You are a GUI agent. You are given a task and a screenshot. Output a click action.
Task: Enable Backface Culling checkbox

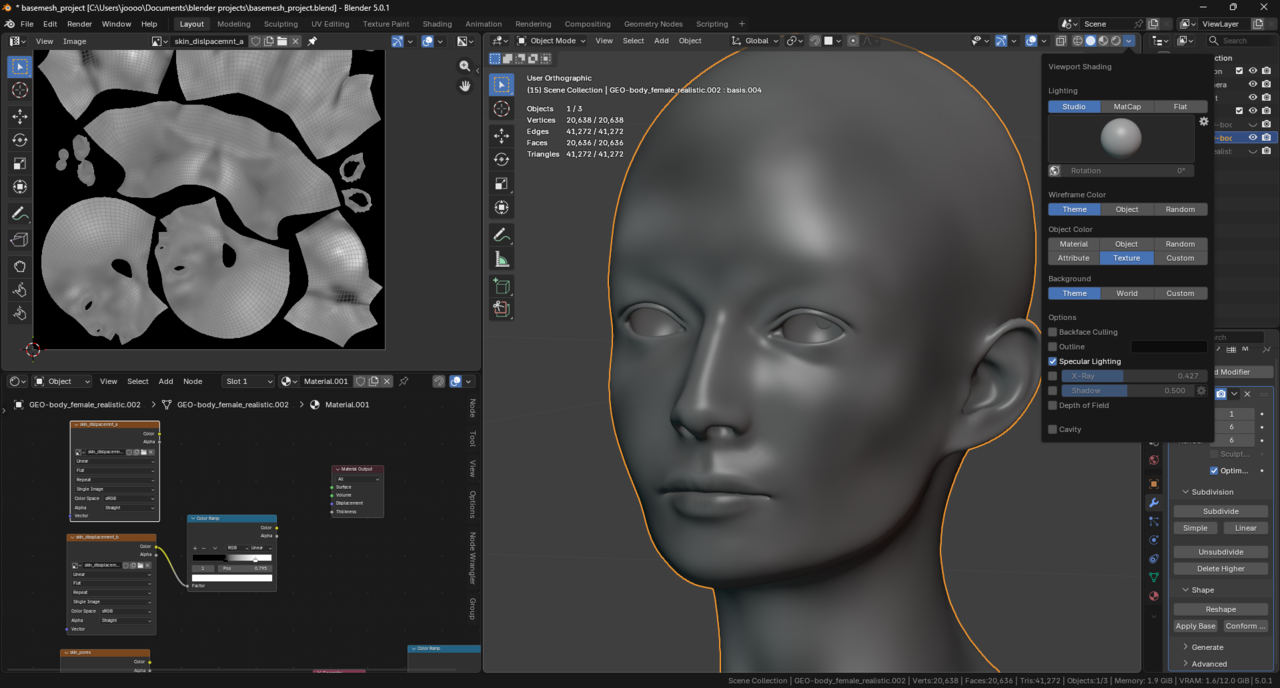coord(1052,332)
